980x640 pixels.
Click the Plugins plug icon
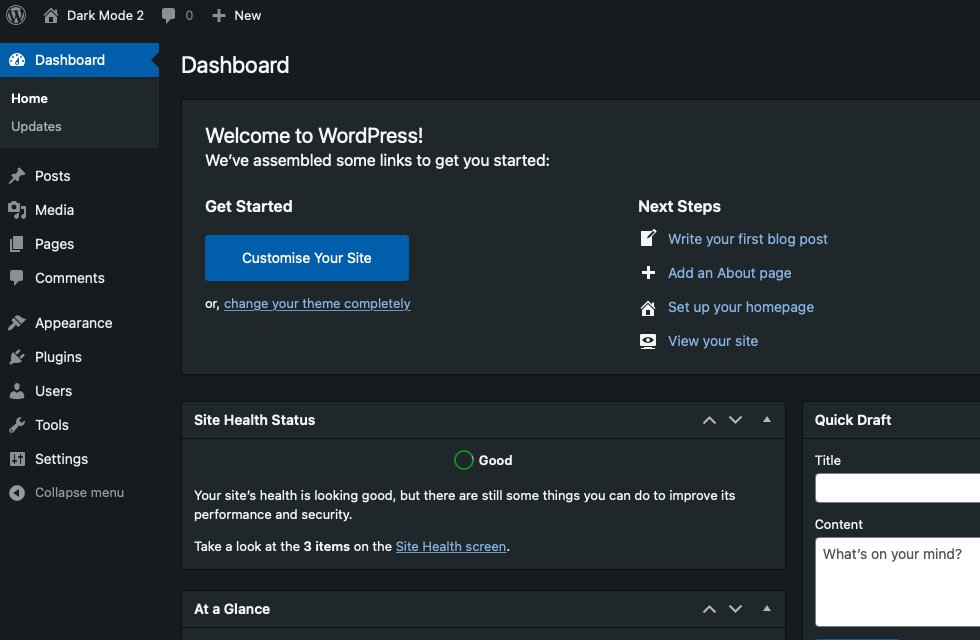pyautogui.click(x=17, y=357)
